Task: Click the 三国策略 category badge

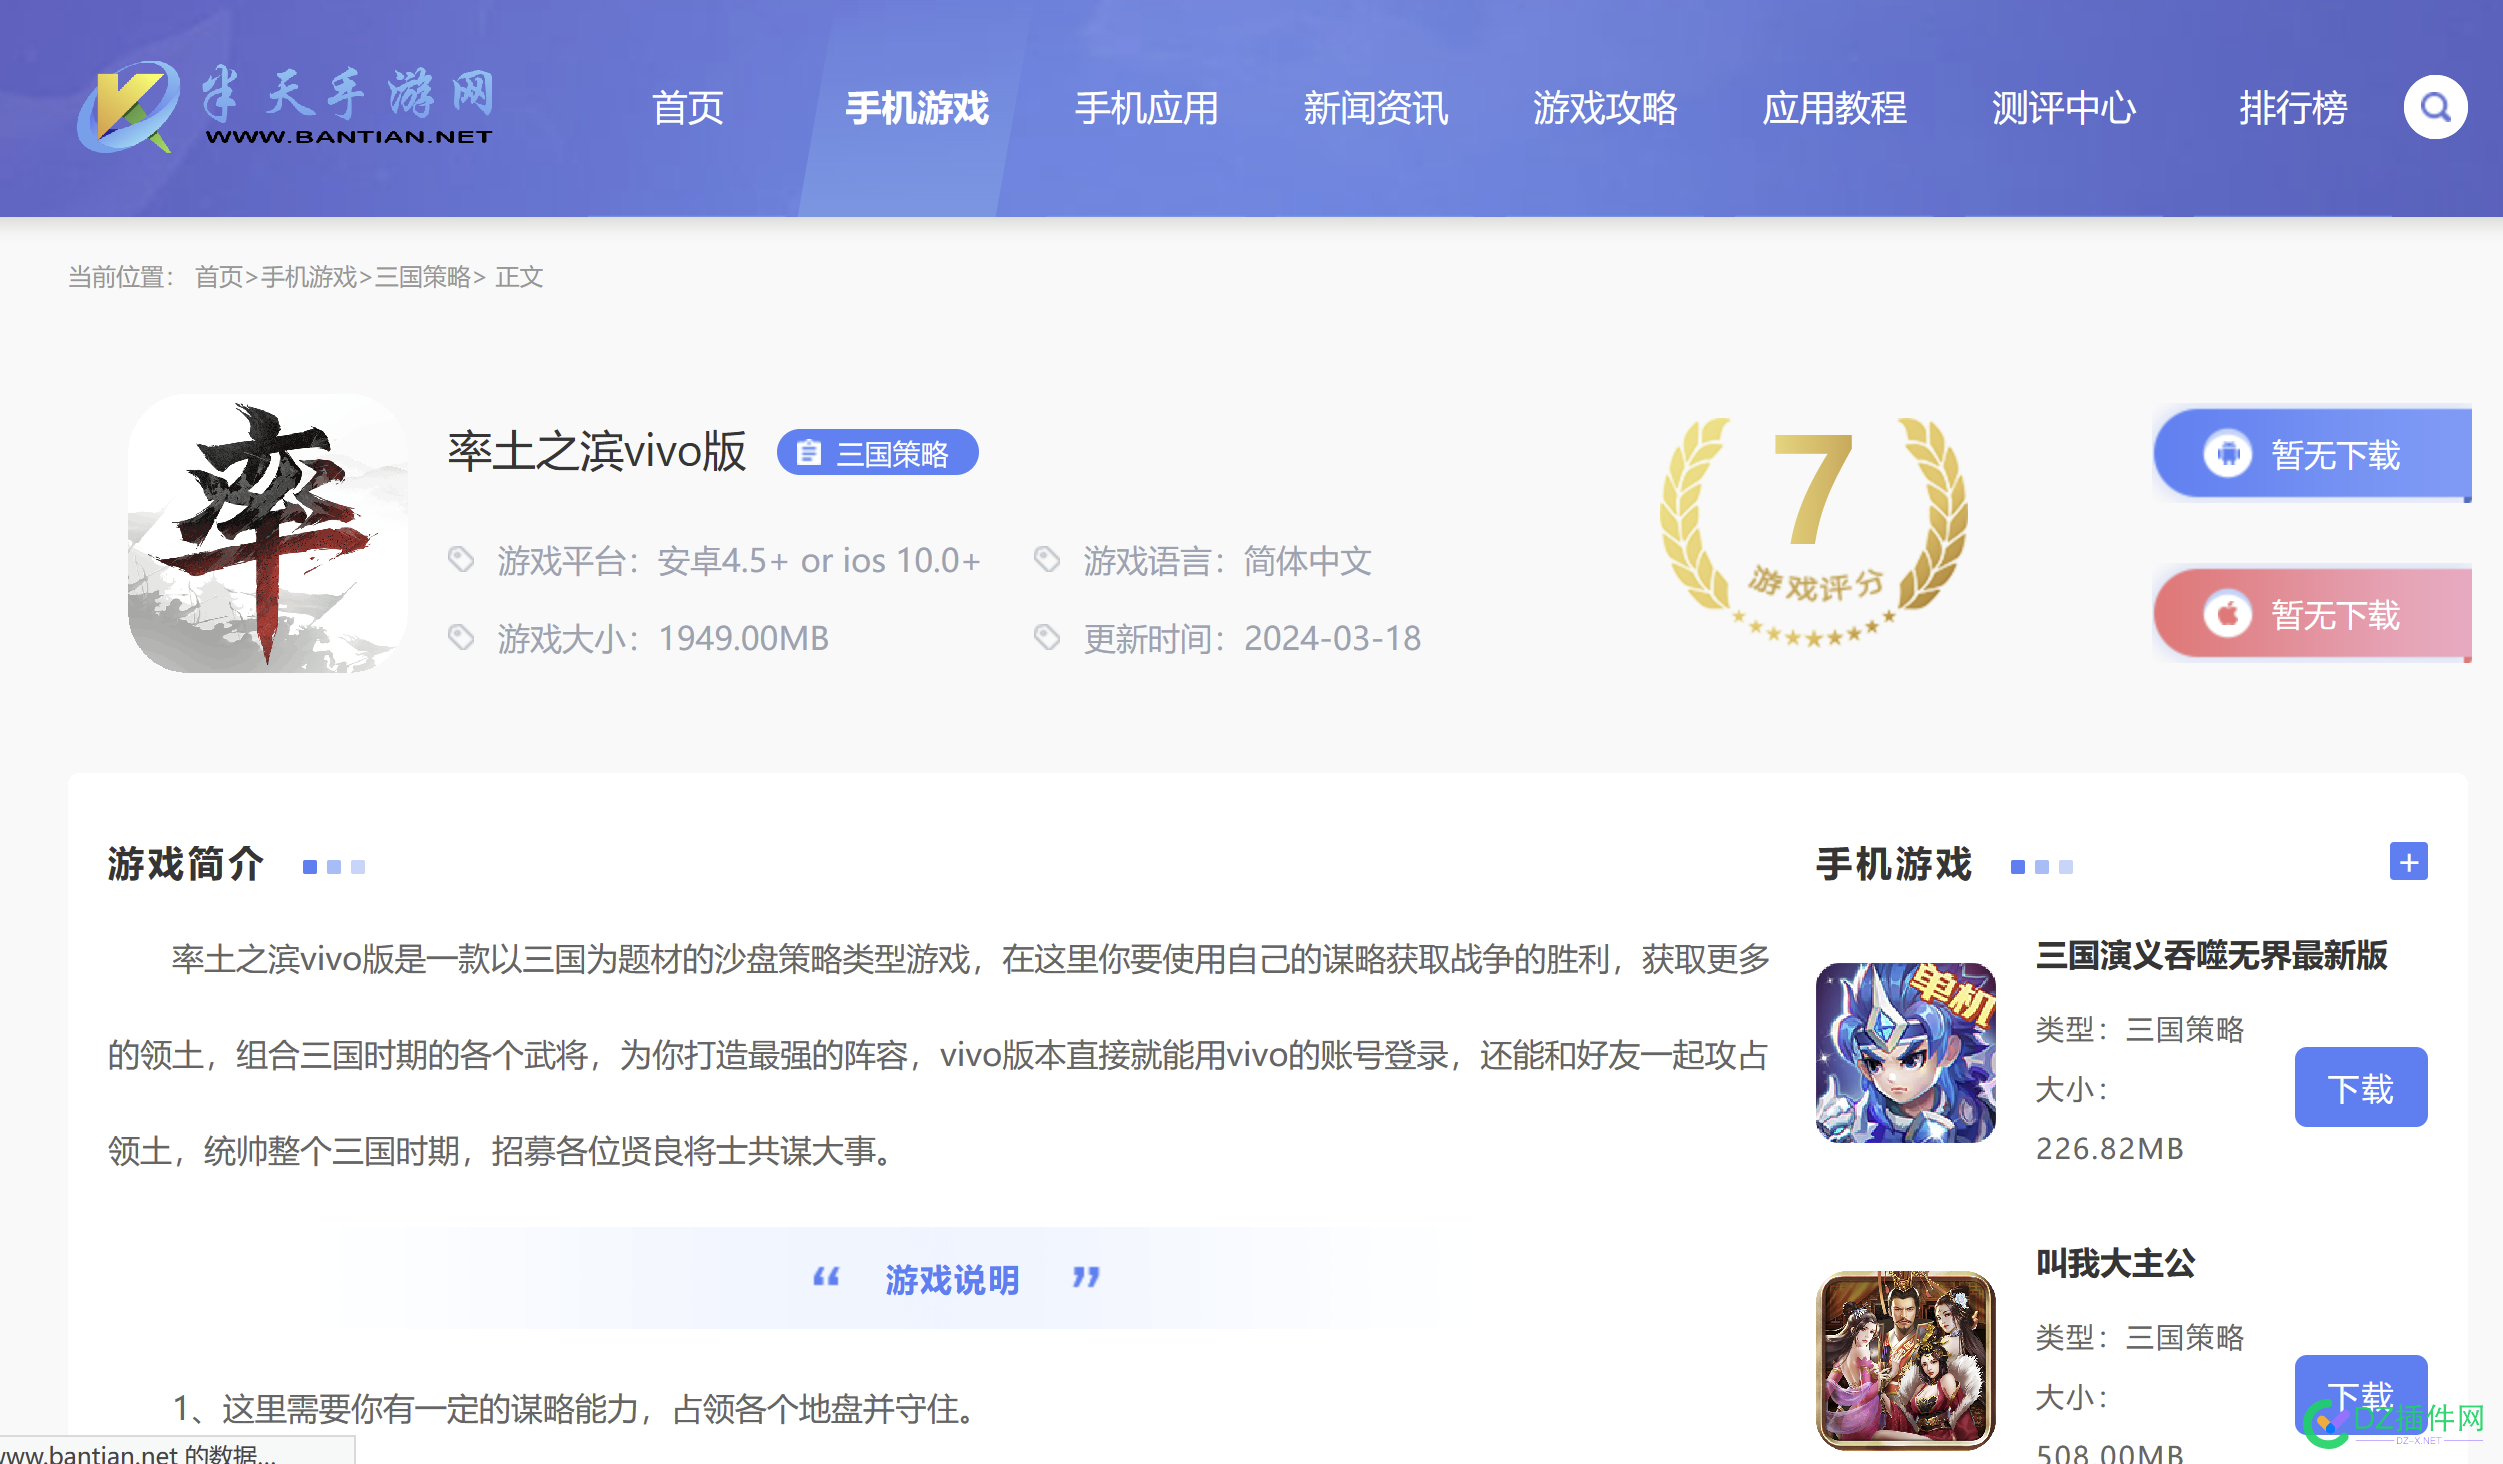Action: pyautogui.click(x=877, y=453)
